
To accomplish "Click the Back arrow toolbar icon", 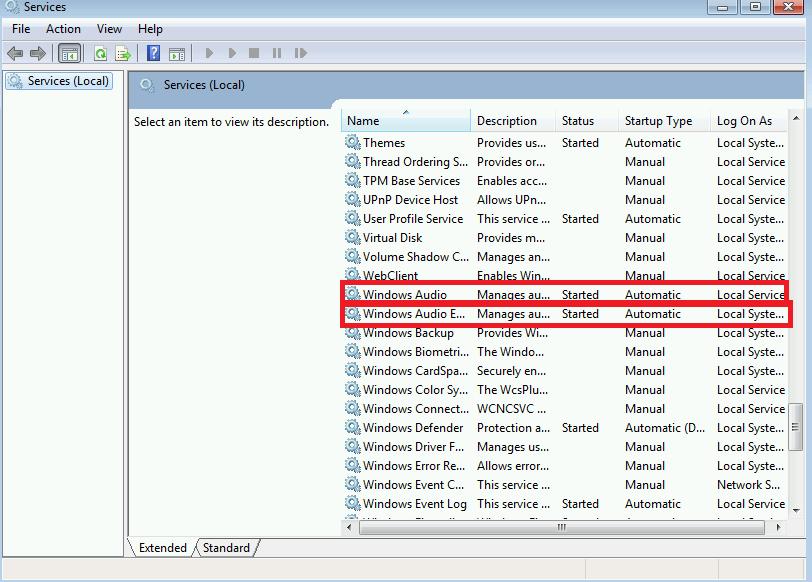I will point(15,53).
